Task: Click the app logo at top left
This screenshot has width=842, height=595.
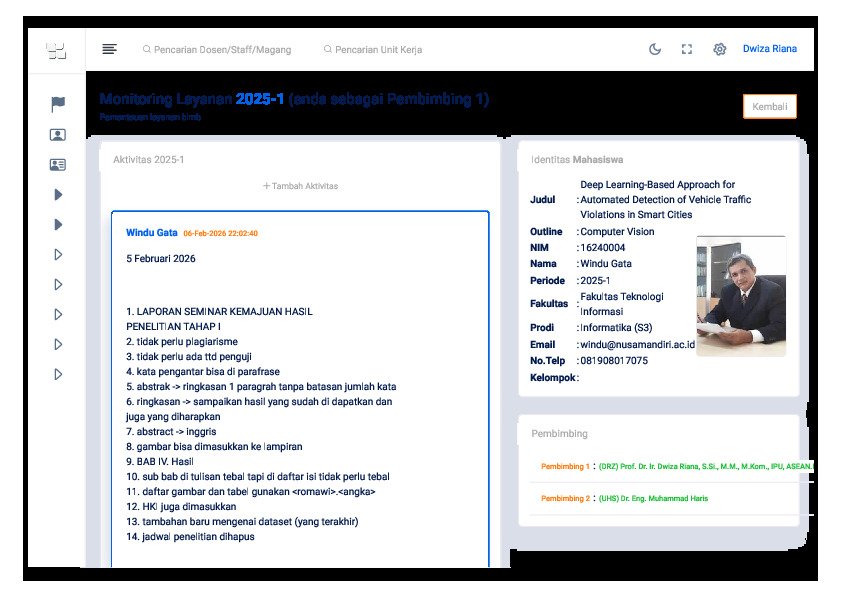Action: (56, 50)
